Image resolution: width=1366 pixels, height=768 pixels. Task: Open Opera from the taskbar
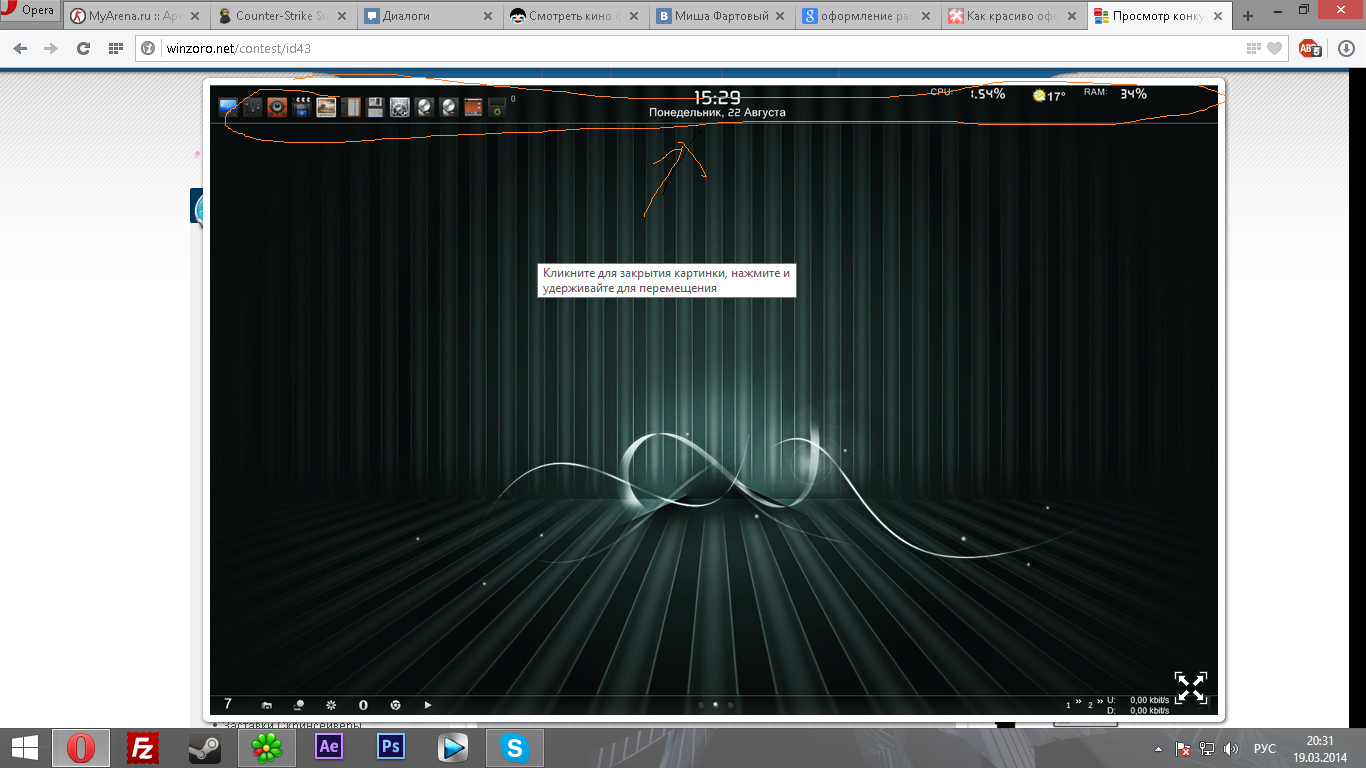(x=81, y=747)
